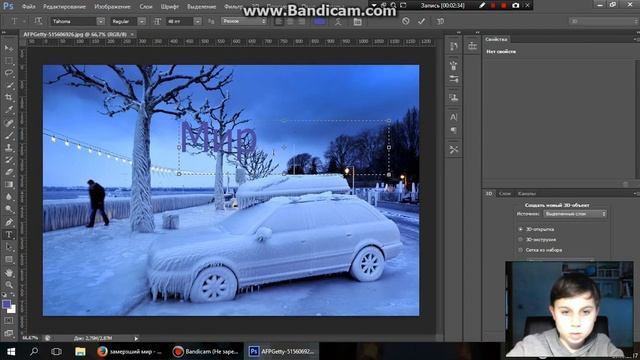Select the Move tool in the toolbox
Screen dimensions: 640x360
pyautogui.click(x=9, y=48)
